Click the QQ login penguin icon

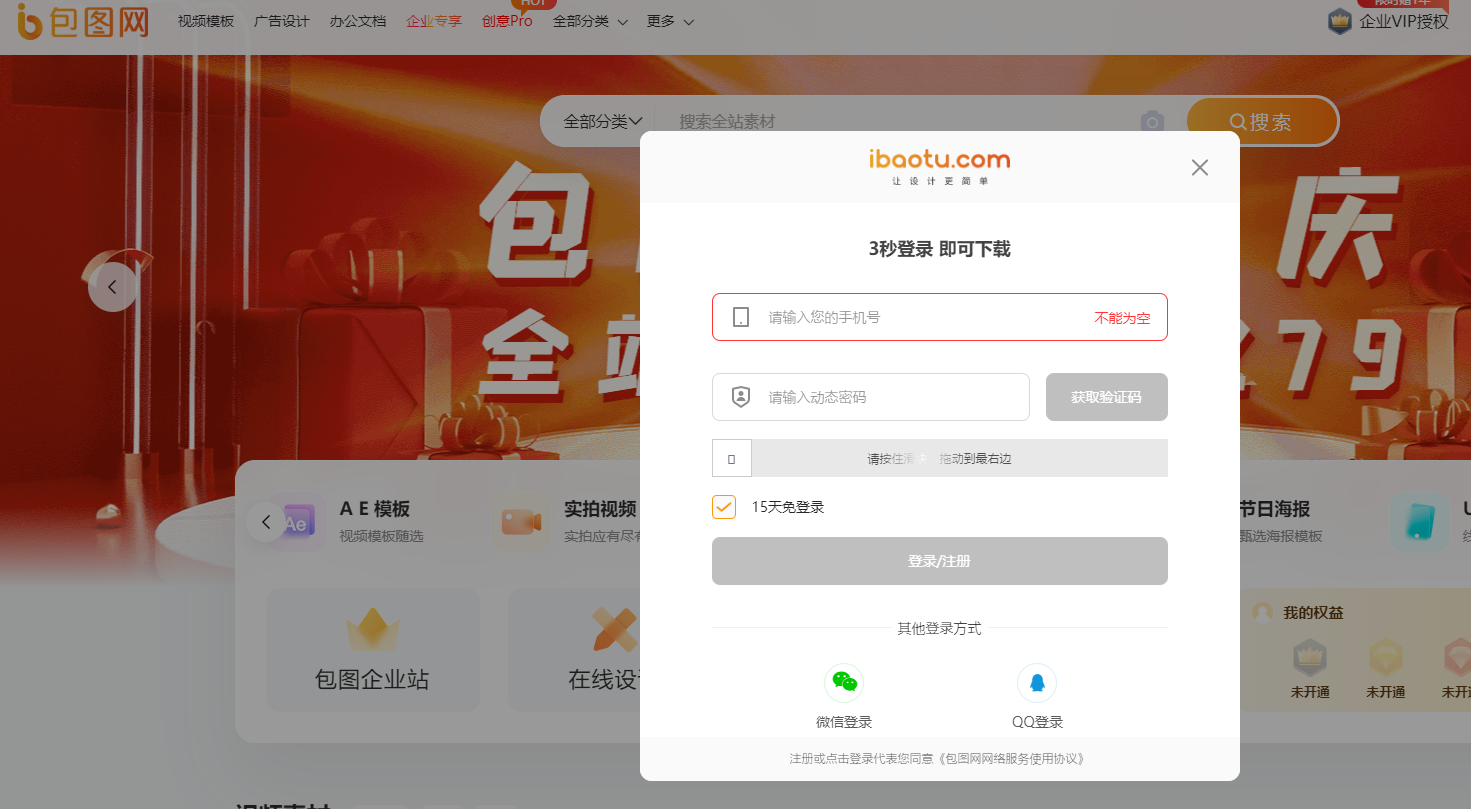(1037, 683)
